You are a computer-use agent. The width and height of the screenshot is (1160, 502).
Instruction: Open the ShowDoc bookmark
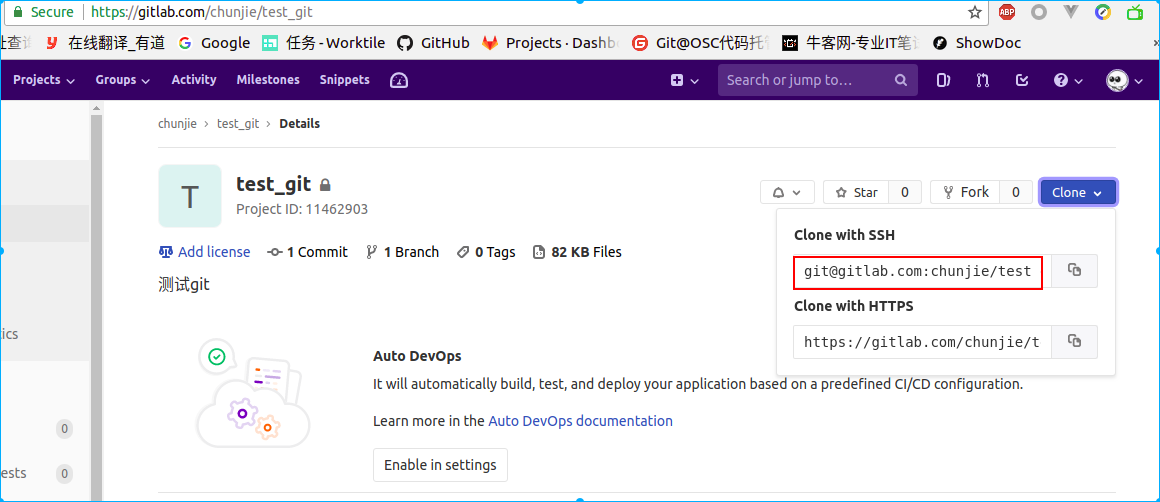tap(977, 43)
